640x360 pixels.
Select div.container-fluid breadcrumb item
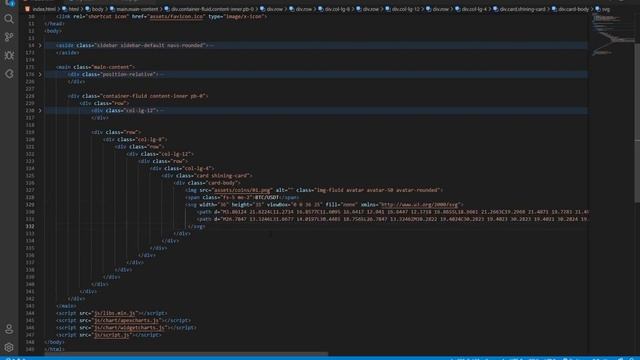(x=212, y=9)
